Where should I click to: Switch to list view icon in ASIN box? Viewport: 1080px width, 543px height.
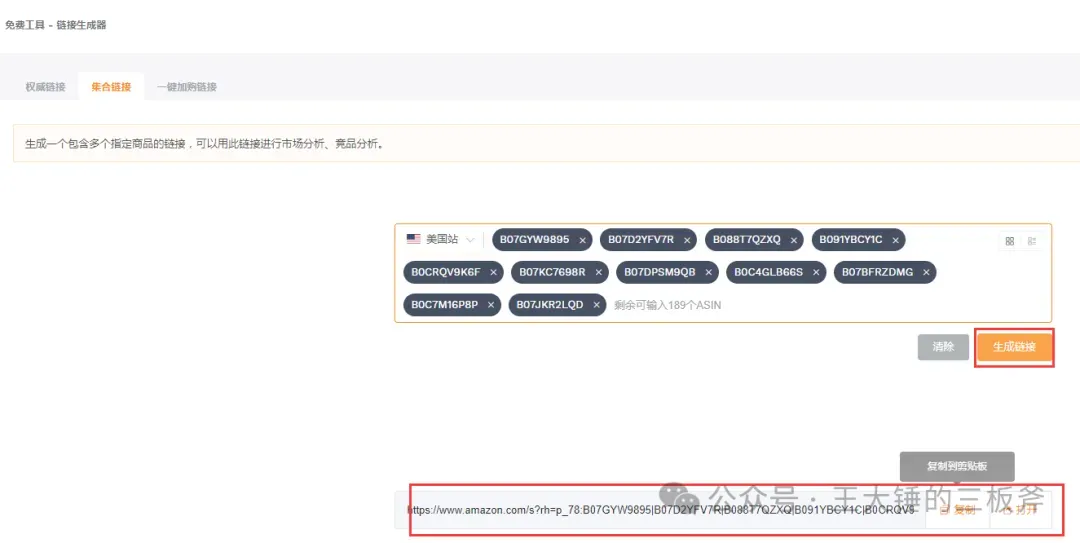[x=1032, y=241]
